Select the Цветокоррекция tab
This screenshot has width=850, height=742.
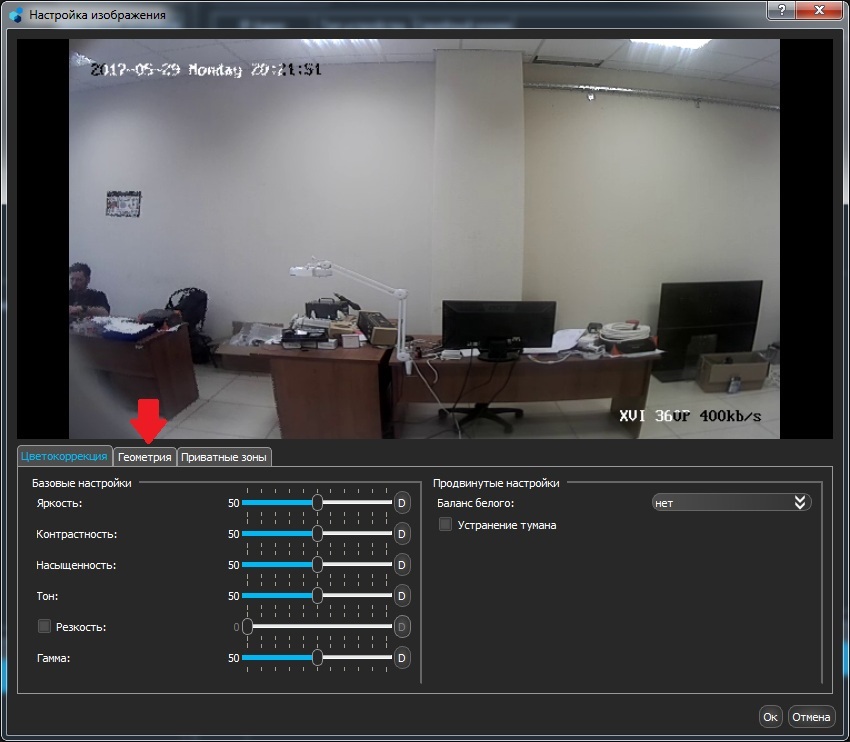pos(64,457)
